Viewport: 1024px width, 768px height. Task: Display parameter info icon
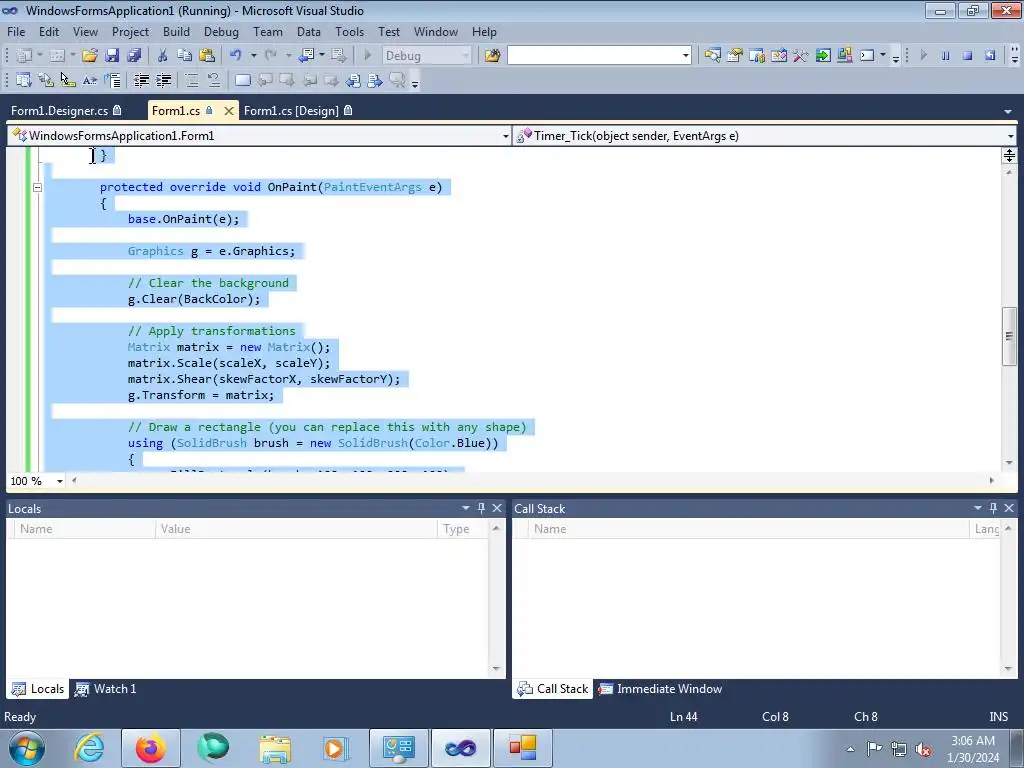coord(46,80)
